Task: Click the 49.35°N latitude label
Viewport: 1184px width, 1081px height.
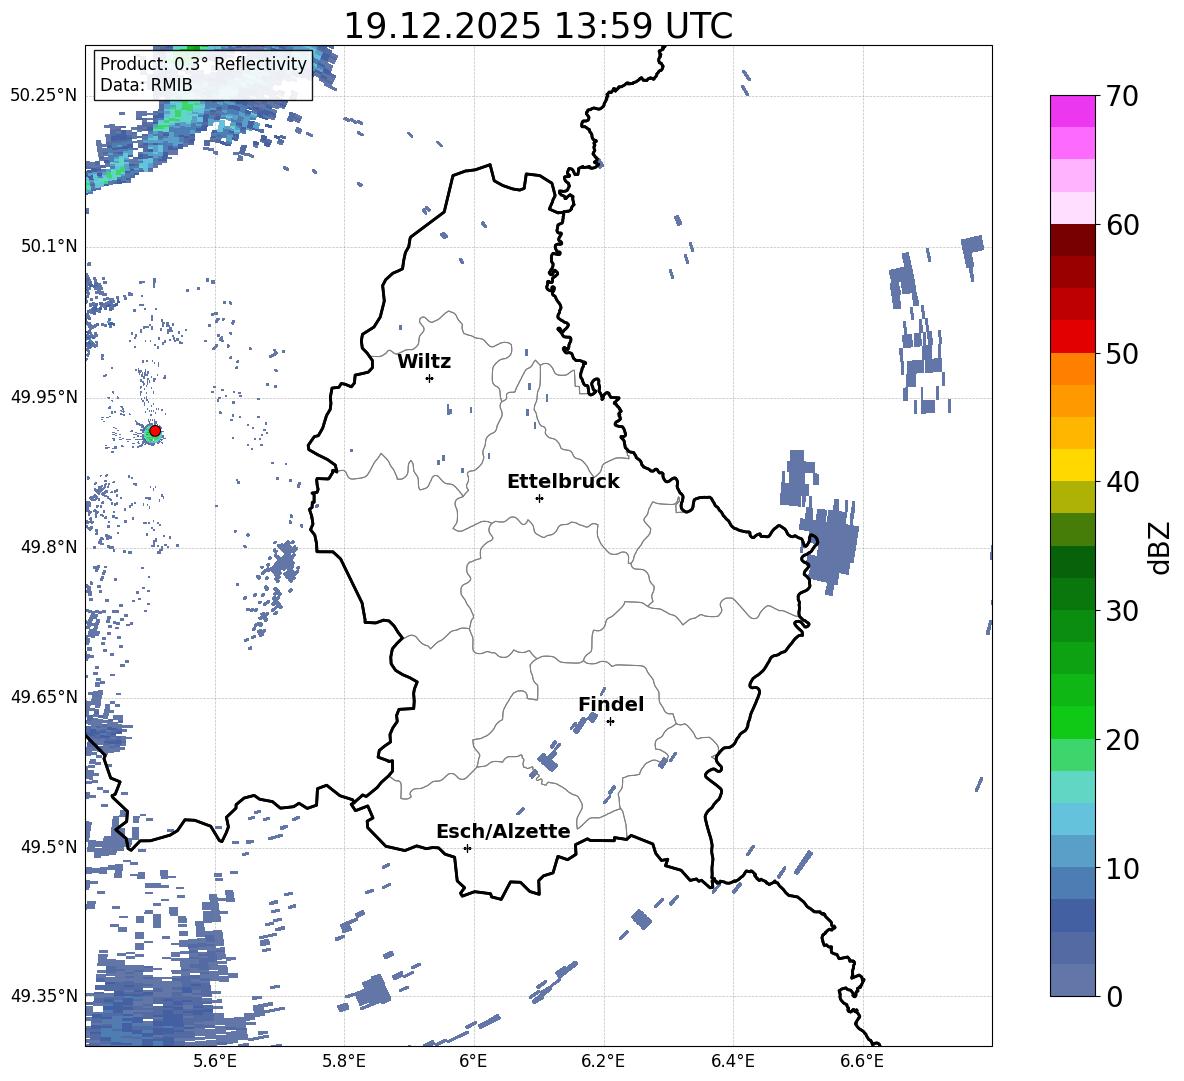Action: (44, 996)
